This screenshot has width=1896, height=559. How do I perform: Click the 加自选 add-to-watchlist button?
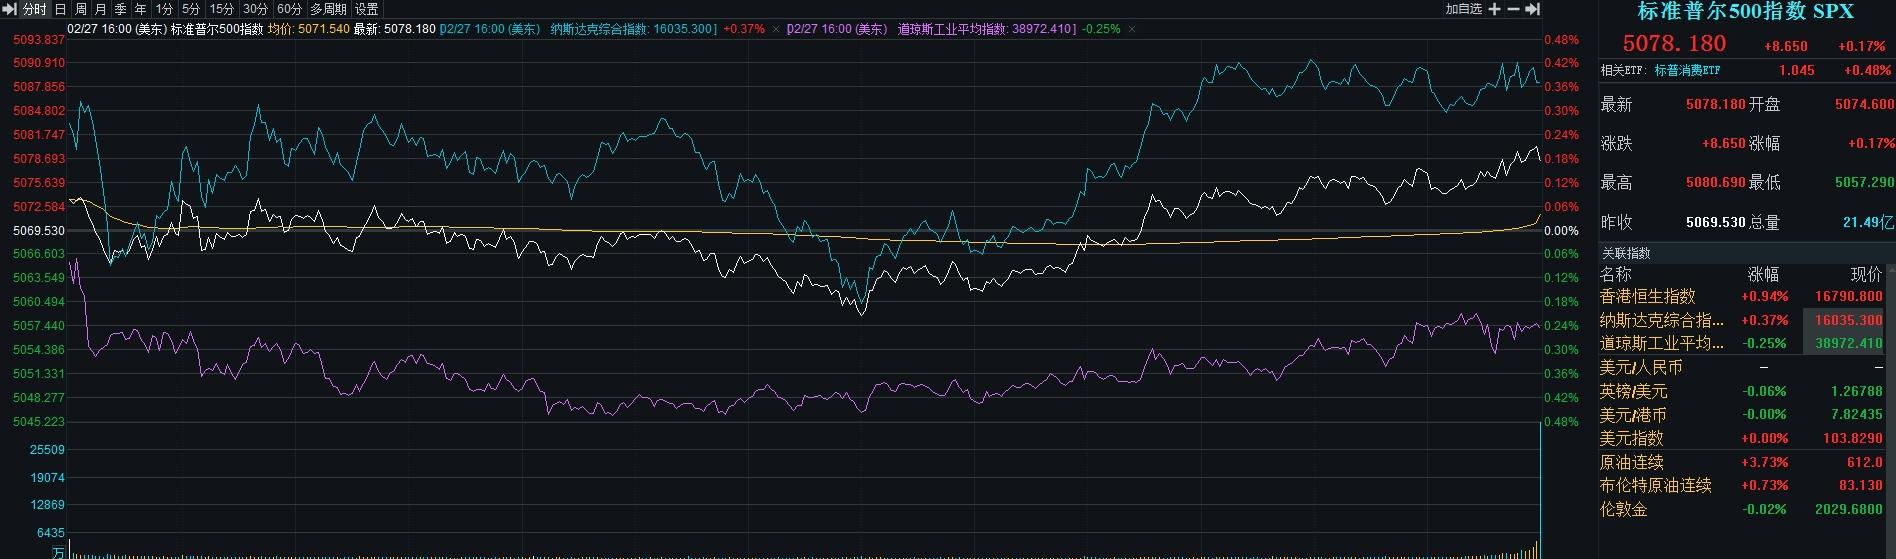1463,9
